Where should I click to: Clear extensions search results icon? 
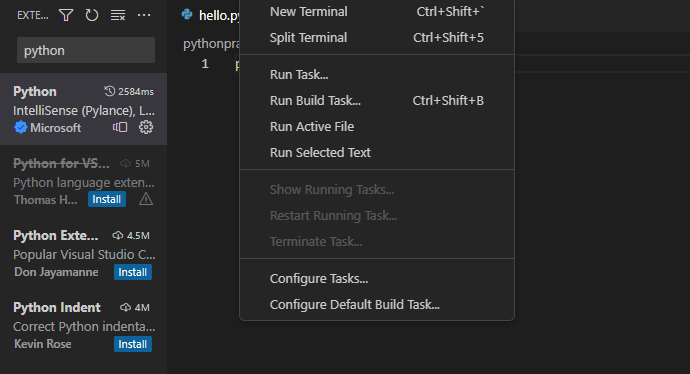(117, 15)
